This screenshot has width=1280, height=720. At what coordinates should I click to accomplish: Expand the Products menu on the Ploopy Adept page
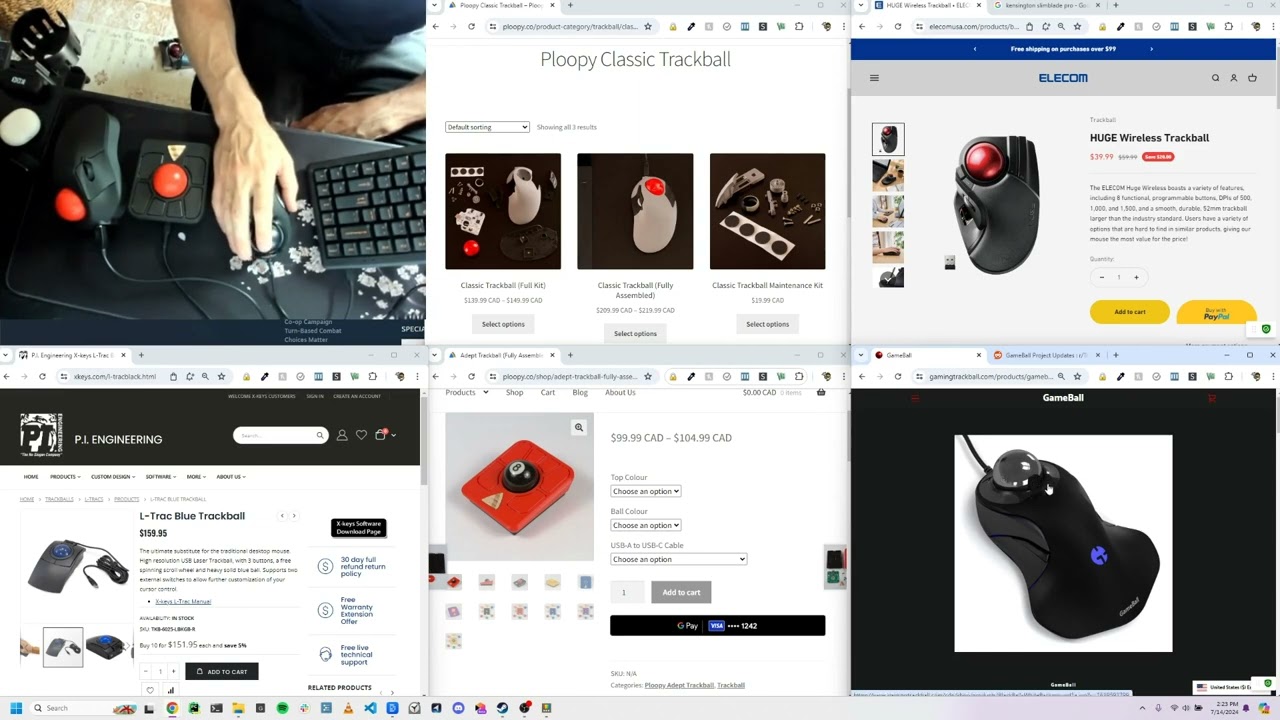click(467, 392)
